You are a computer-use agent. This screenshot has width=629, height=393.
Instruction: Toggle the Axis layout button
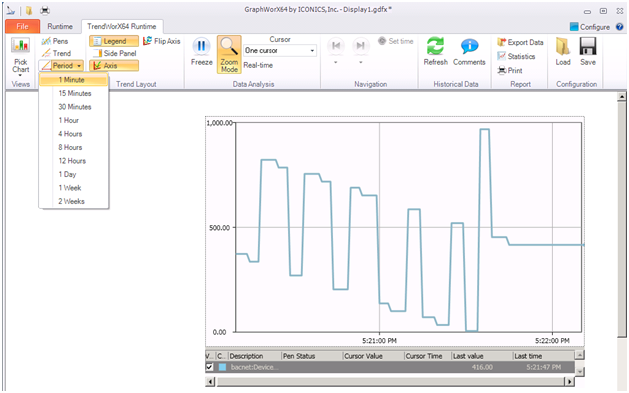(x=114, y=66)
